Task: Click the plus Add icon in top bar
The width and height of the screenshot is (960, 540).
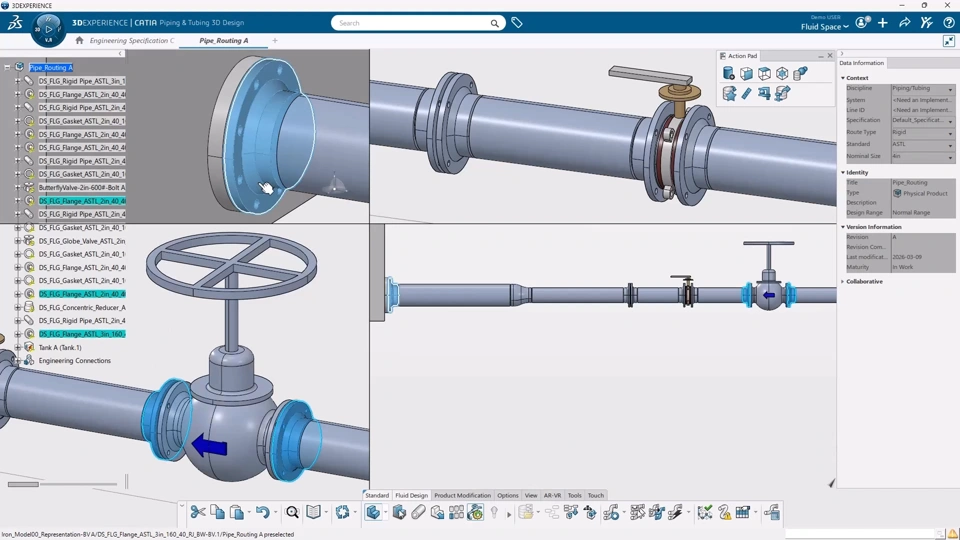Action: click(x=882, y=23)
